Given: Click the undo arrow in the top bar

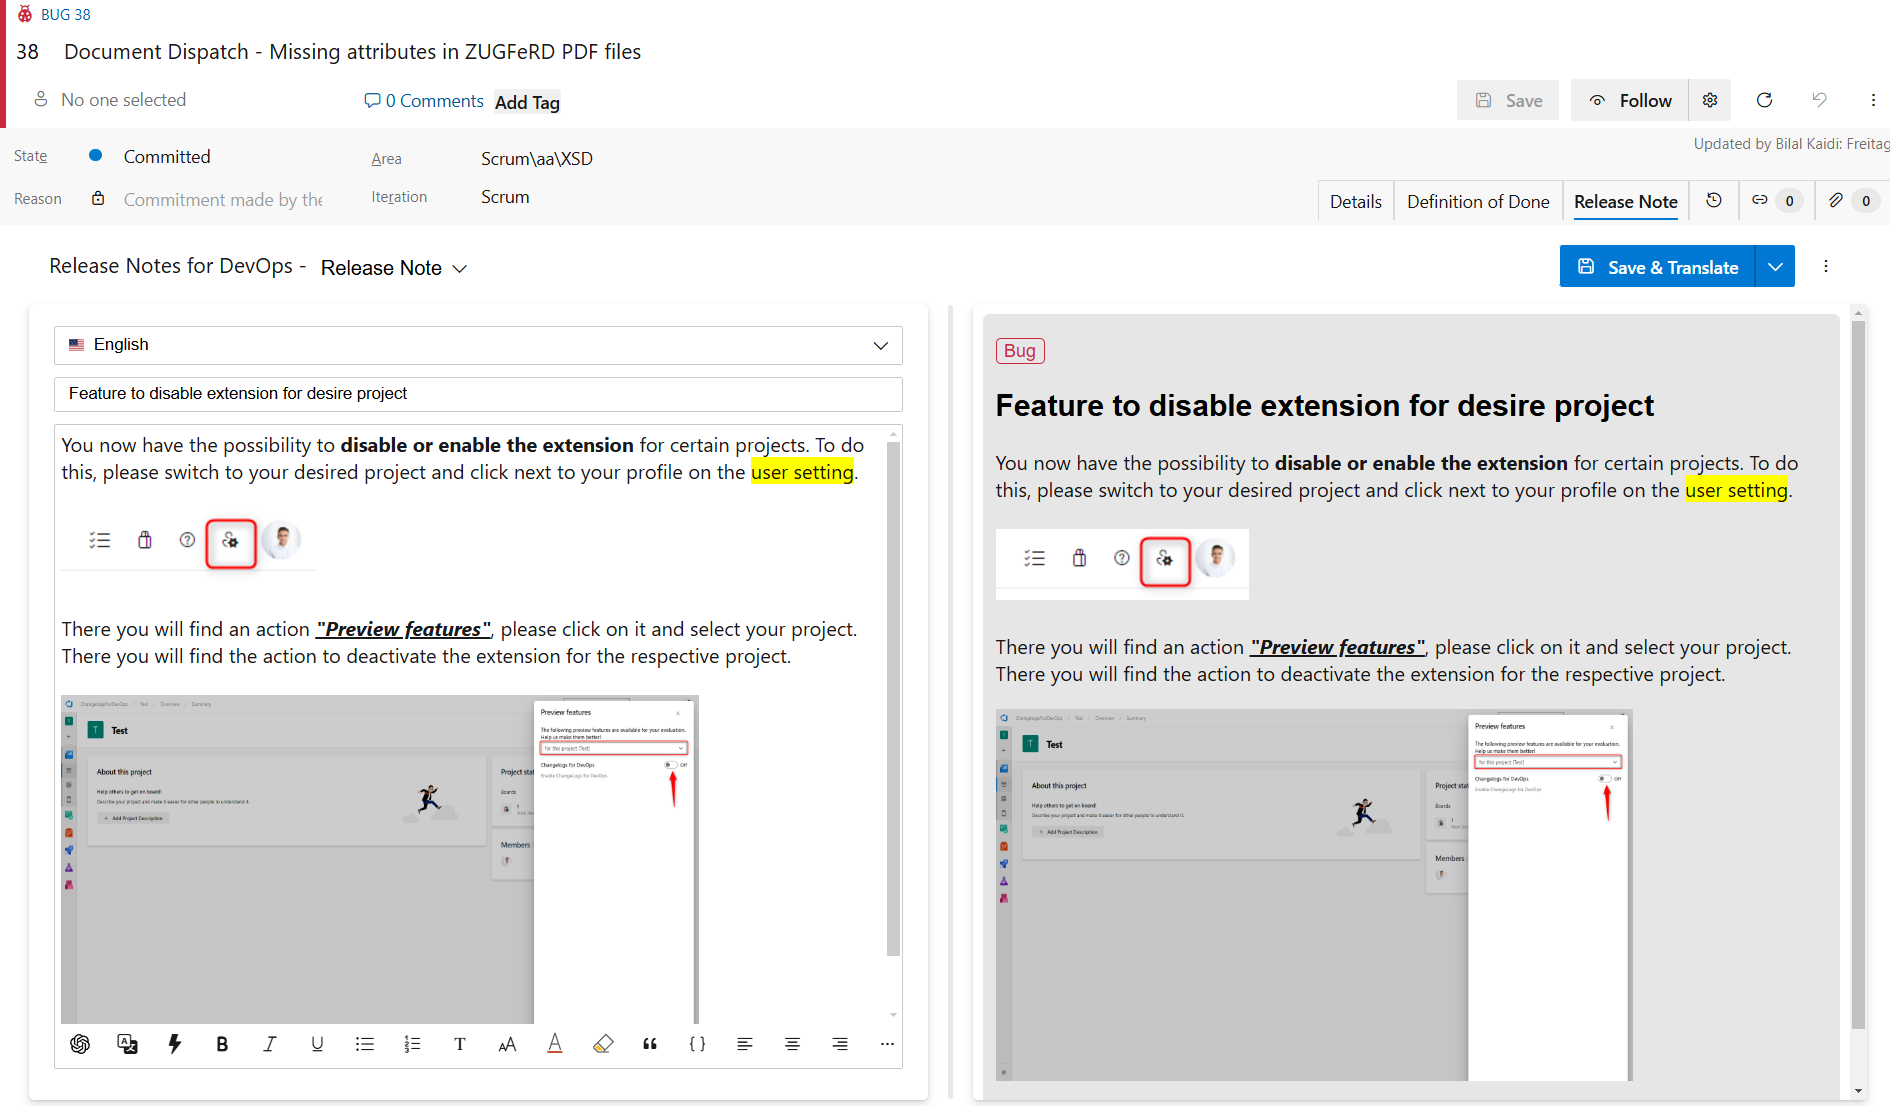Looking at the screenshot, I should [x=1820, y=100].
